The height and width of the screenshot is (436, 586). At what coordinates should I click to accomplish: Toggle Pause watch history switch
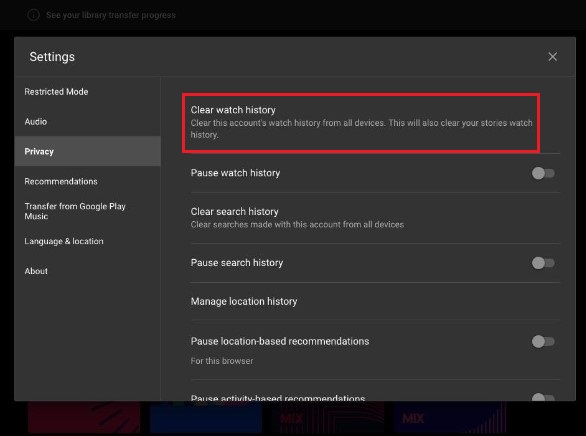click(543, 173)
